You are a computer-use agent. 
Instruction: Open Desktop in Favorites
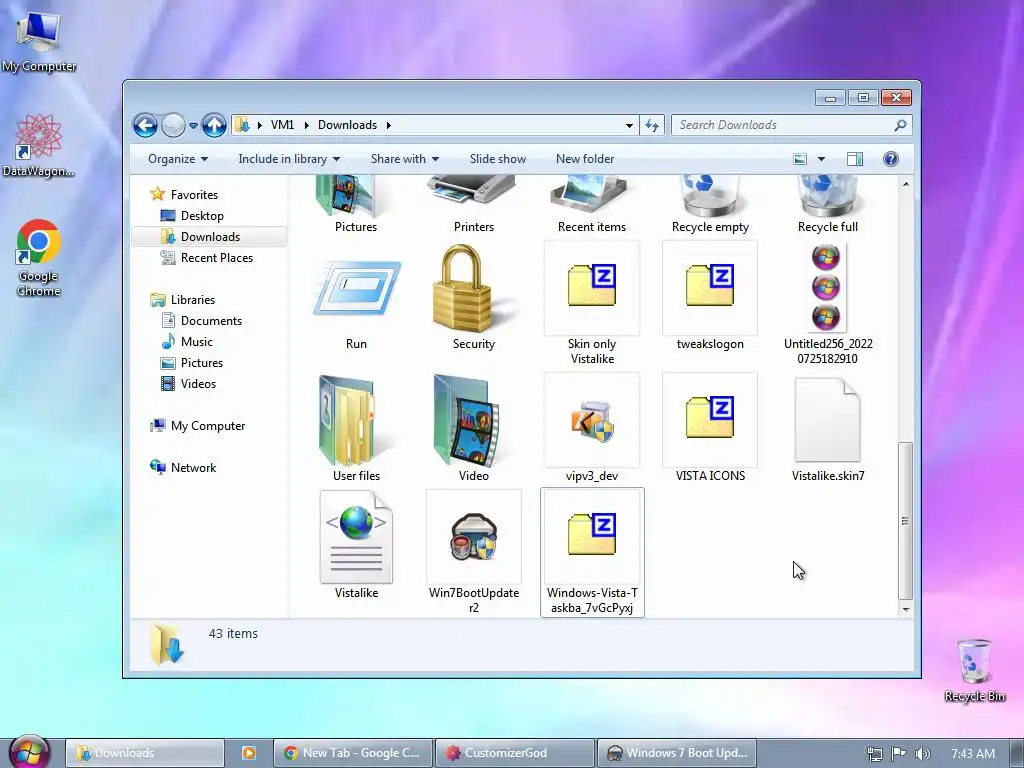(x=202, y=216)
